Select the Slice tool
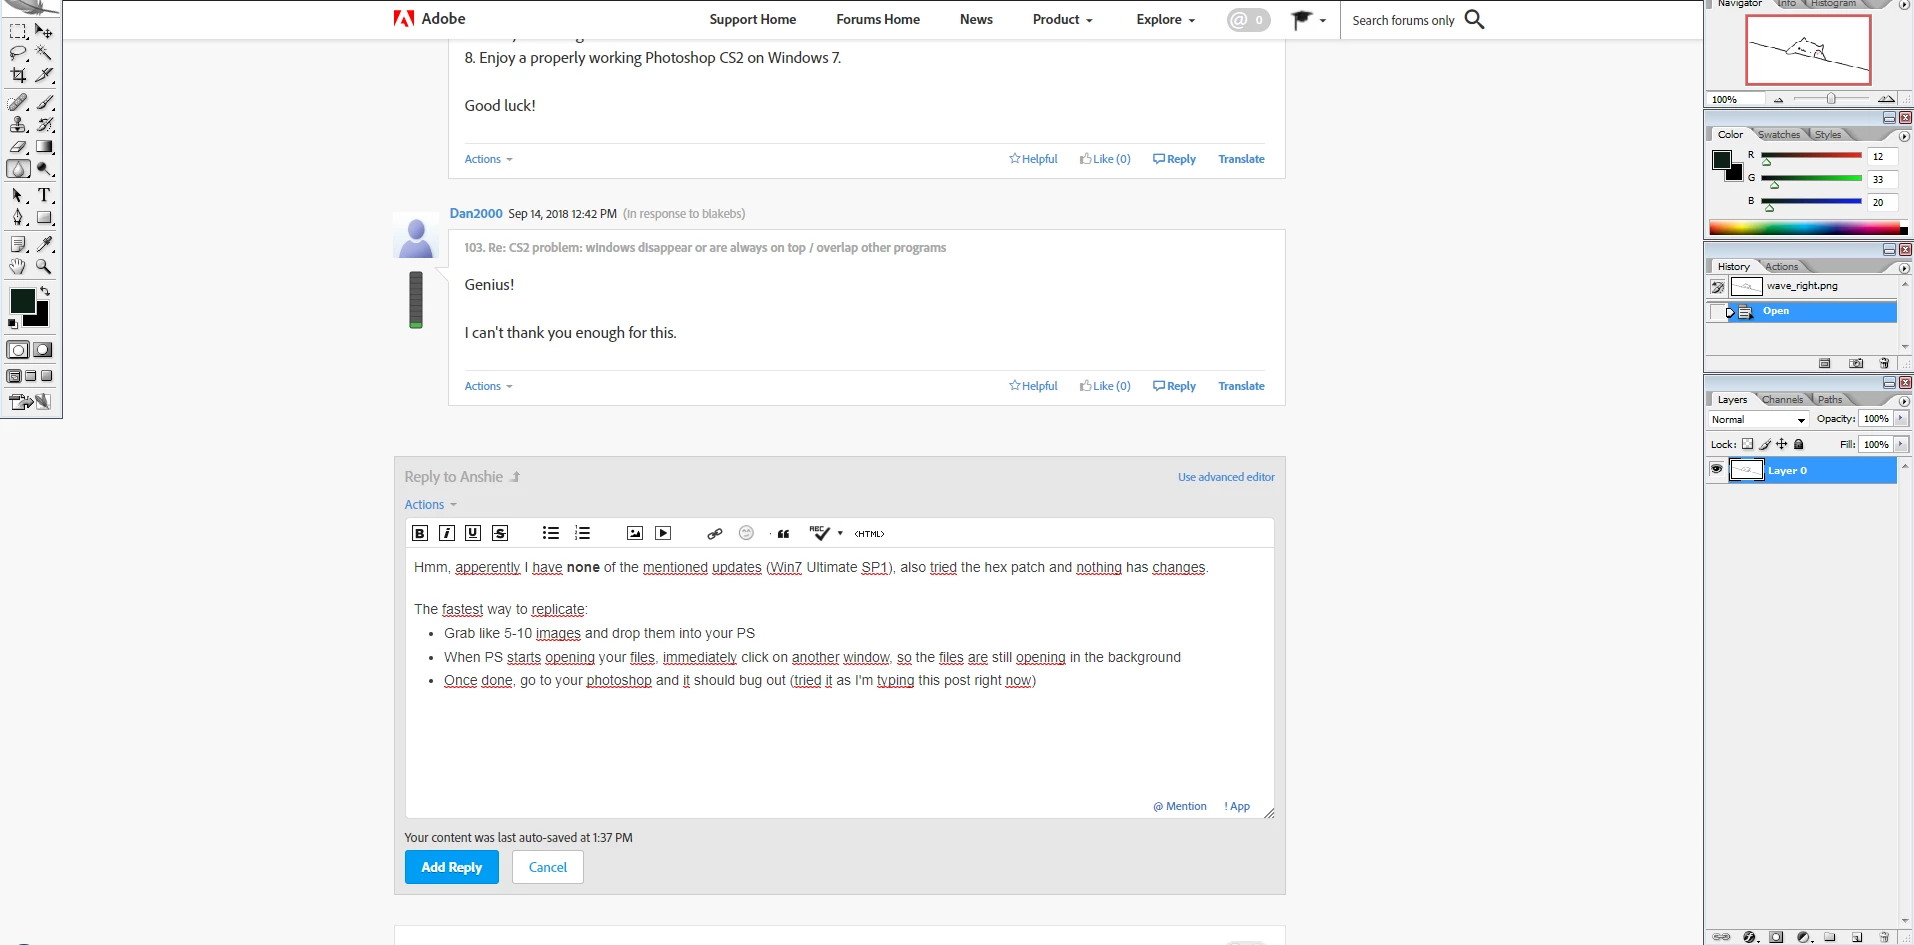 (45, 75)
